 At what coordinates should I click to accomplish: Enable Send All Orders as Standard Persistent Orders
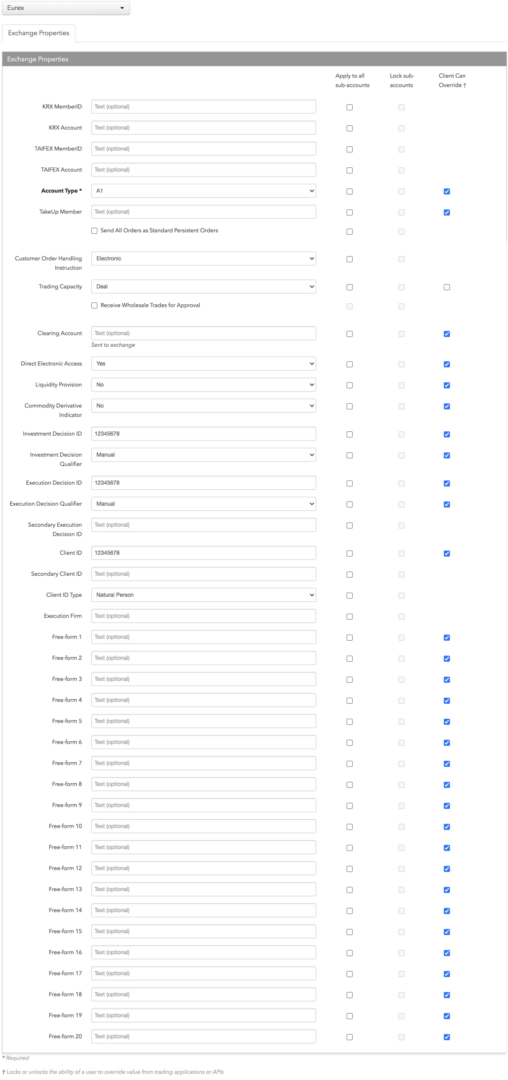94,231
